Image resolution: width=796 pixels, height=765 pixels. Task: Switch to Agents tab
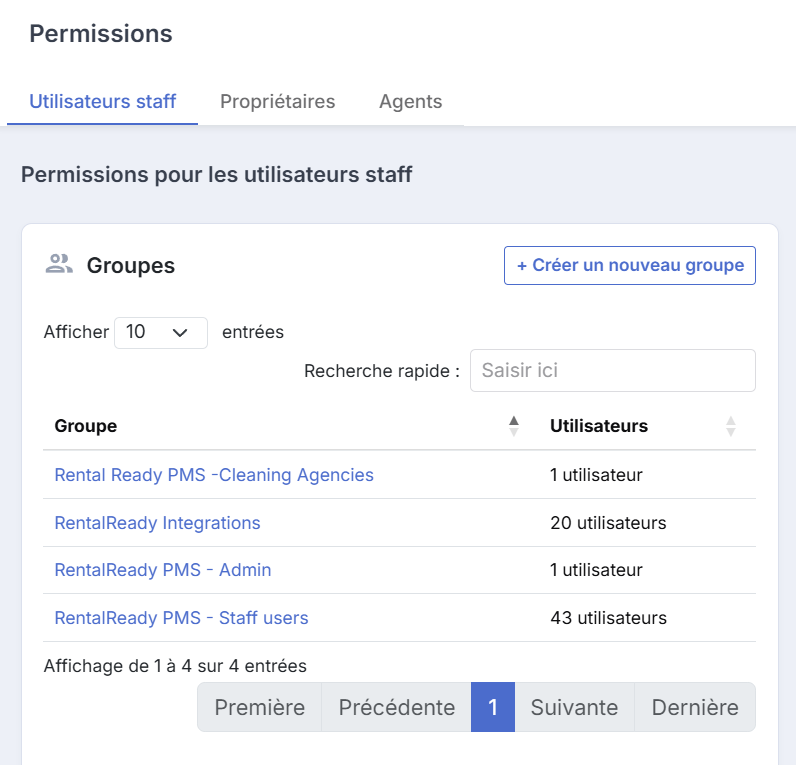coord(411,102)
